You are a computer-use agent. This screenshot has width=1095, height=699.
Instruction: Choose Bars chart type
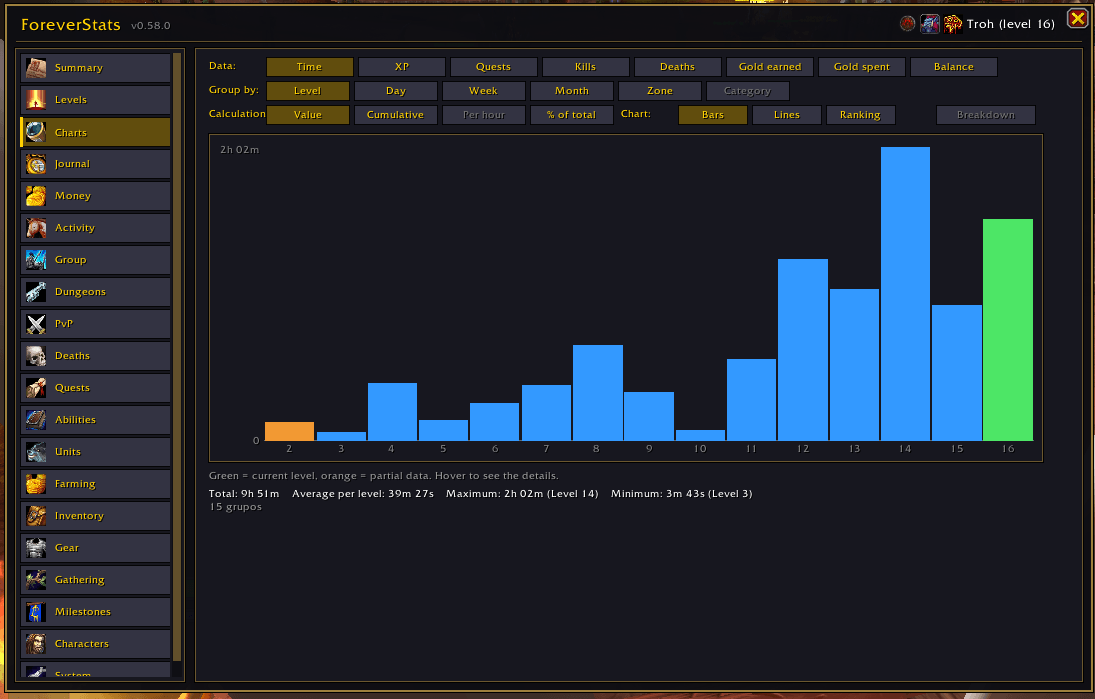point(713,115)
